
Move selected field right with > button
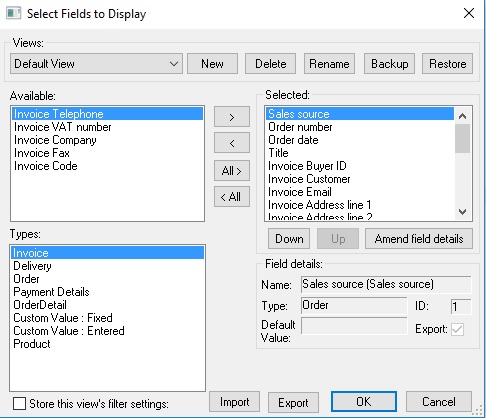coord(232,117)
